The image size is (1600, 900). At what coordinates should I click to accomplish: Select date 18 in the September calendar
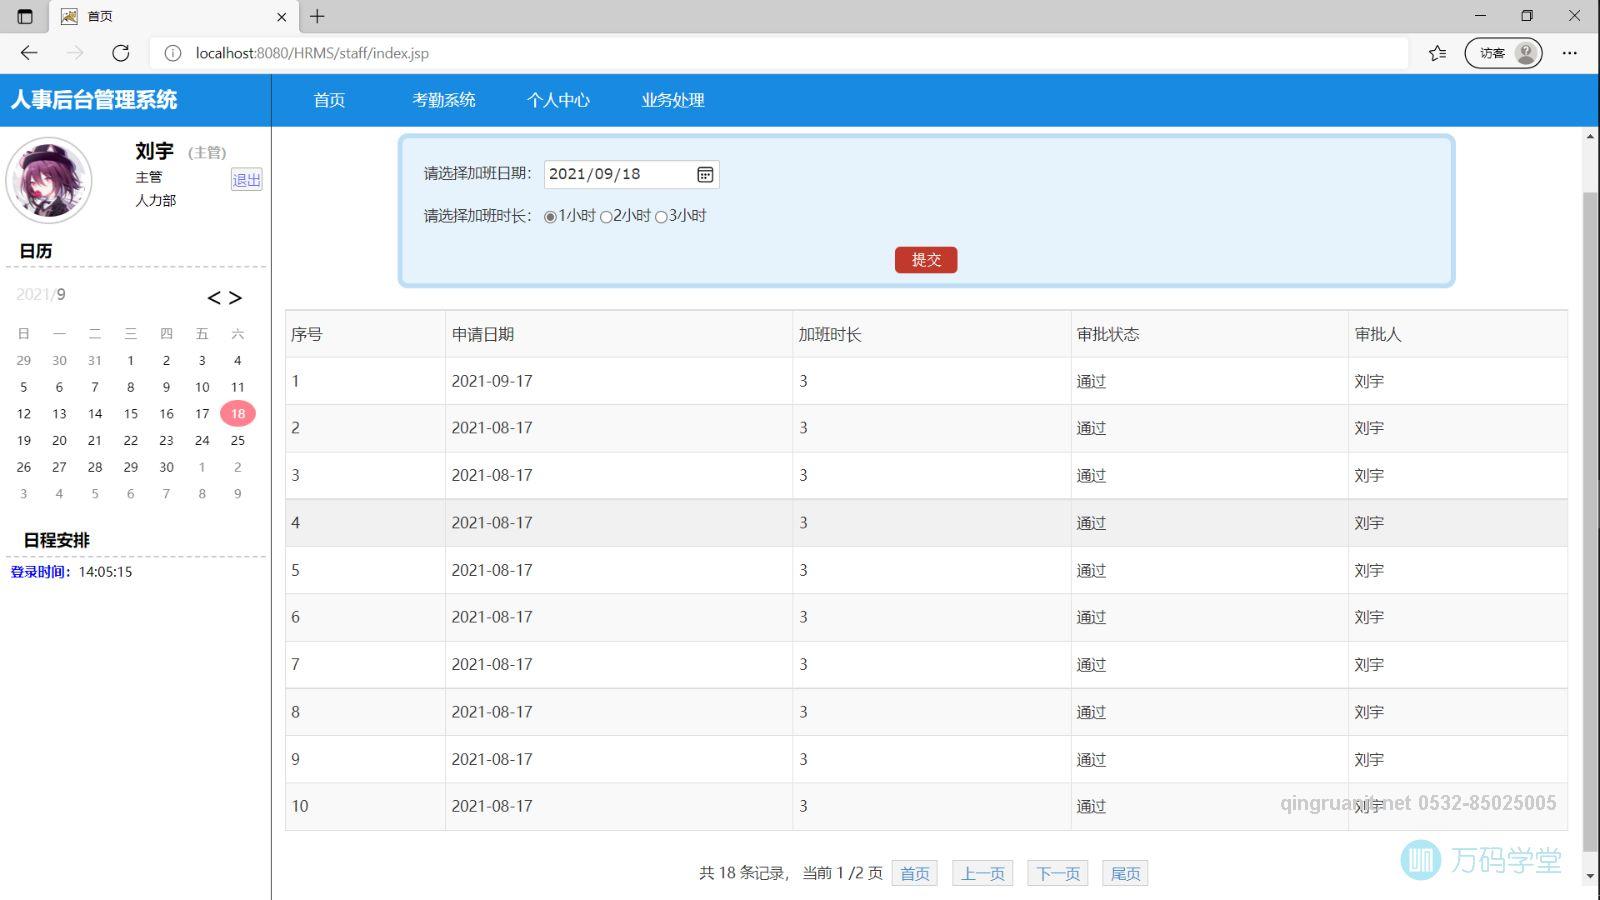(x=238, y=413)
